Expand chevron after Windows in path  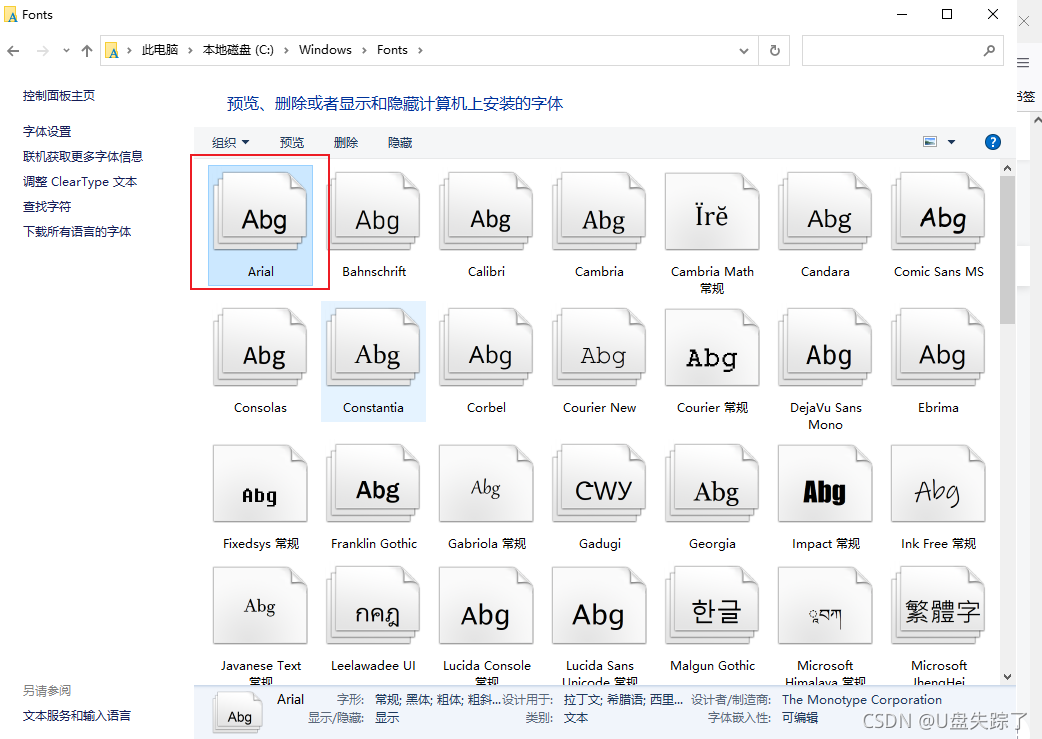point(364,51)
